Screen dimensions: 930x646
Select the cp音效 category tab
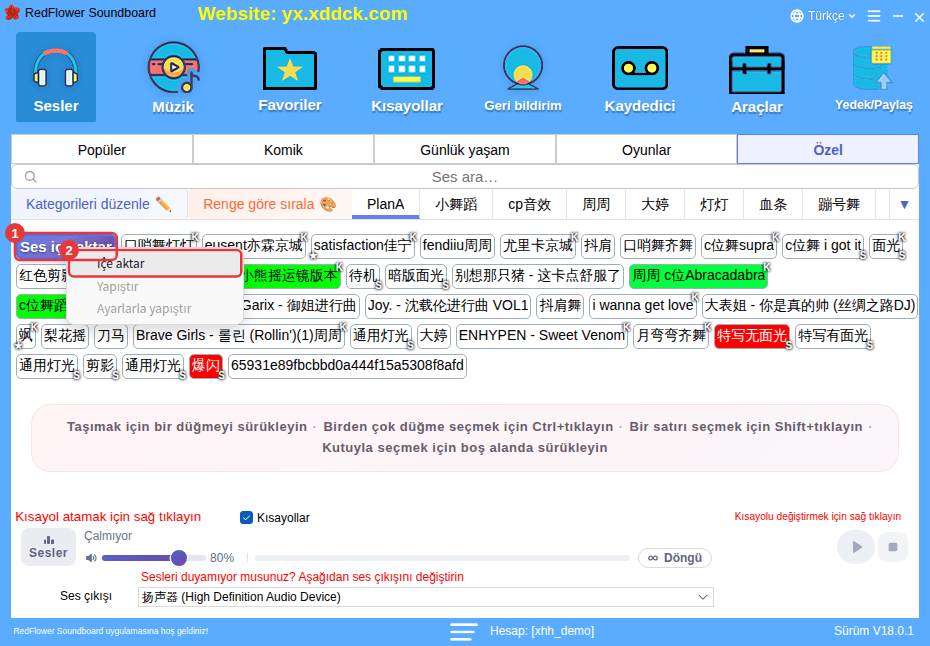coord(530,205)
